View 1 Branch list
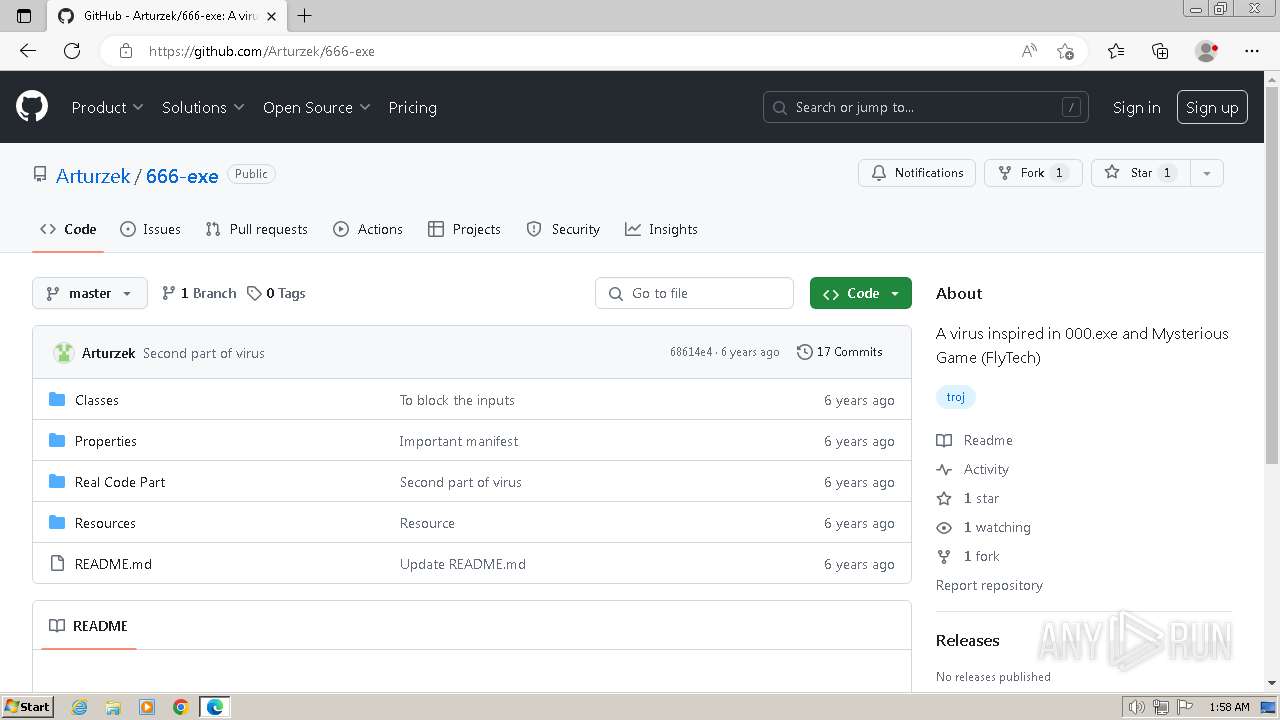 tap(199, 293)
